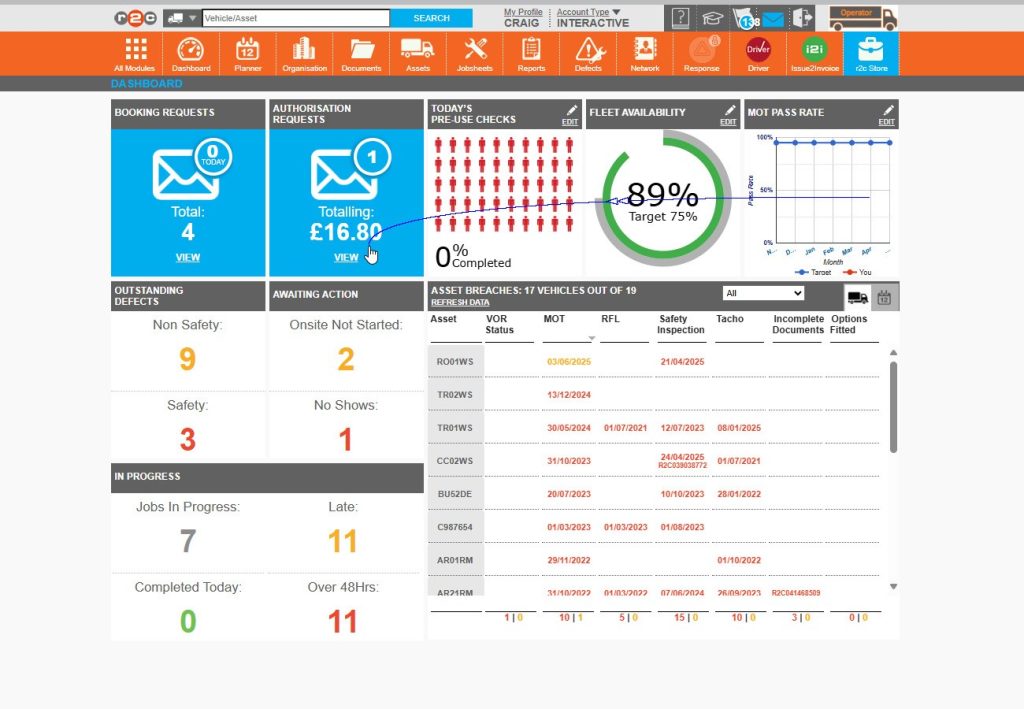
Task: Open the Defects module
Action: tap(588, 54)
